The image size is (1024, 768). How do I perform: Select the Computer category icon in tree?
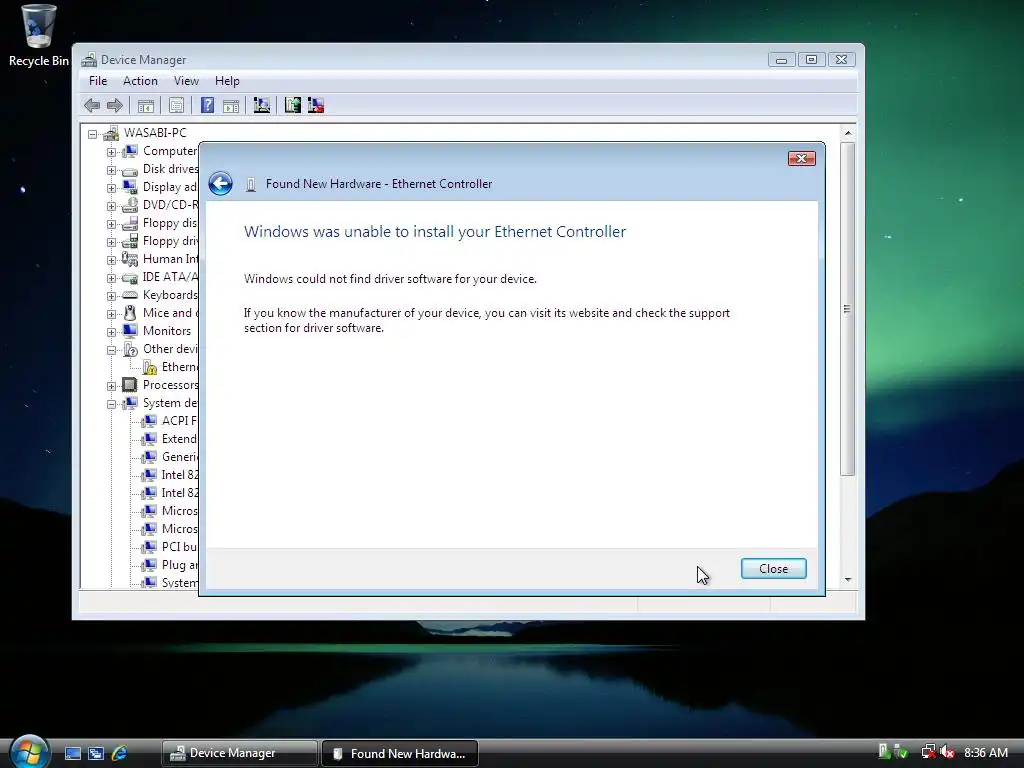[x=130, y=151]
